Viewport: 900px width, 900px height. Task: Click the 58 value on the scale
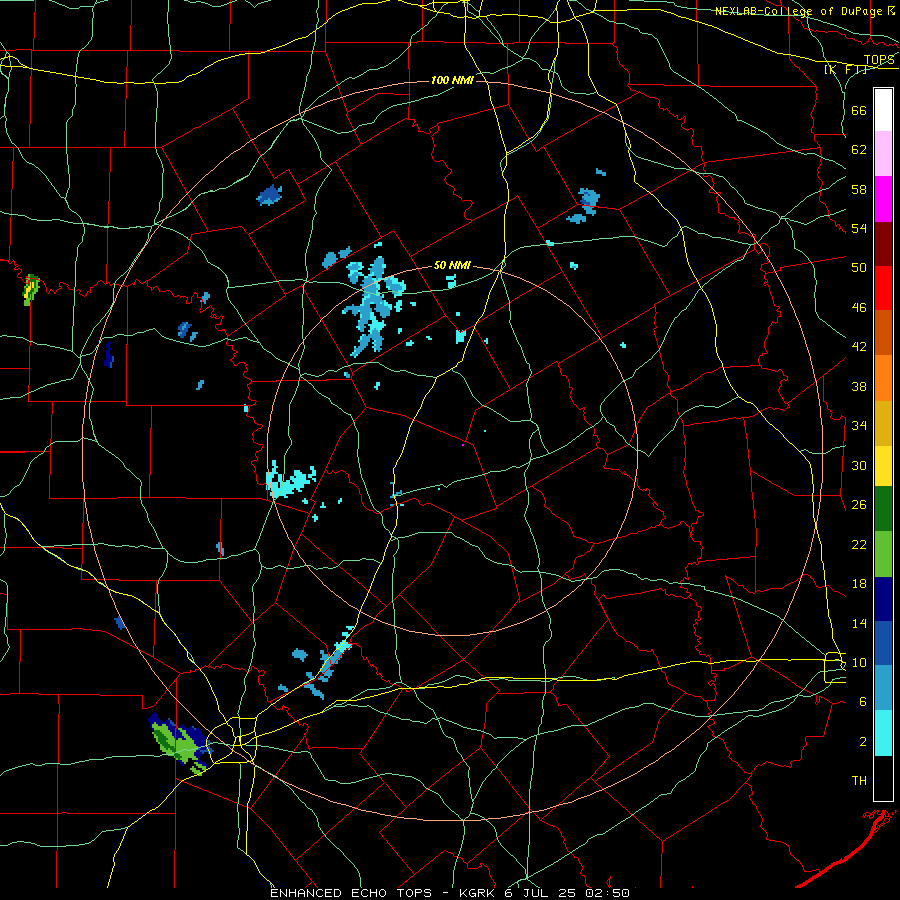[x=859, y=189]
